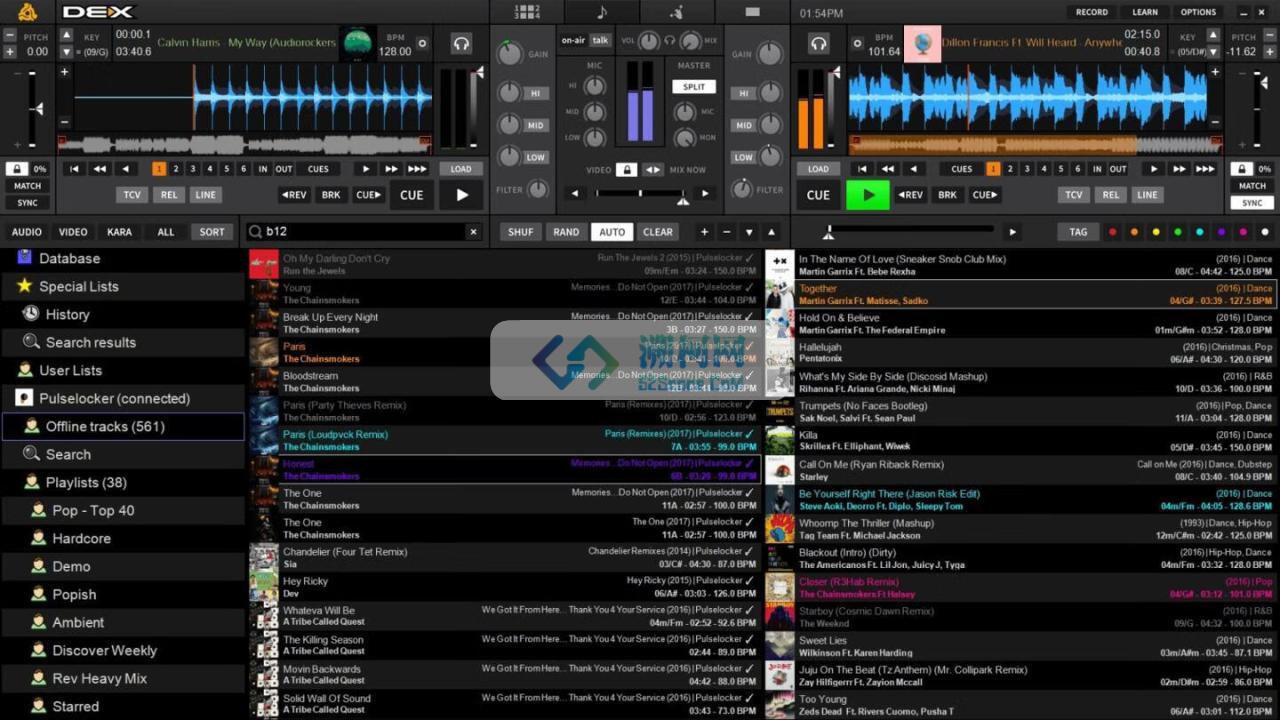Zoom in the left deck waveform with plus
This screenshot has height=720, width=1280.
65,72
